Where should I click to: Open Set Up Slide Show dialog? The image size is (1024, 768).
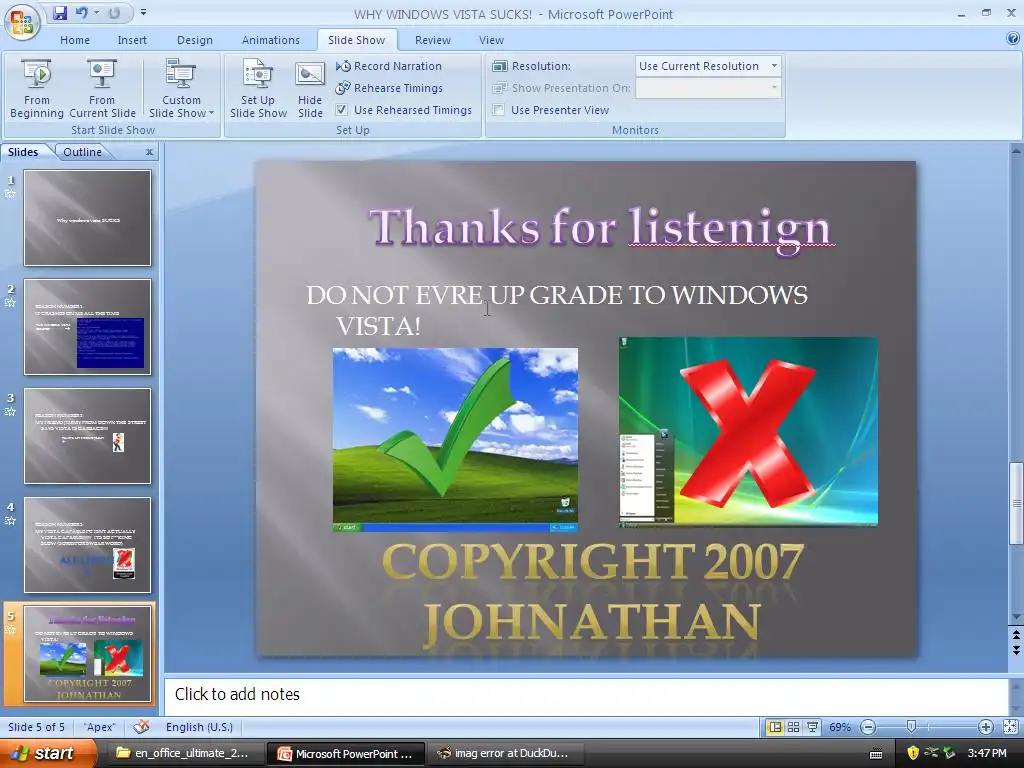pos(258,89)
